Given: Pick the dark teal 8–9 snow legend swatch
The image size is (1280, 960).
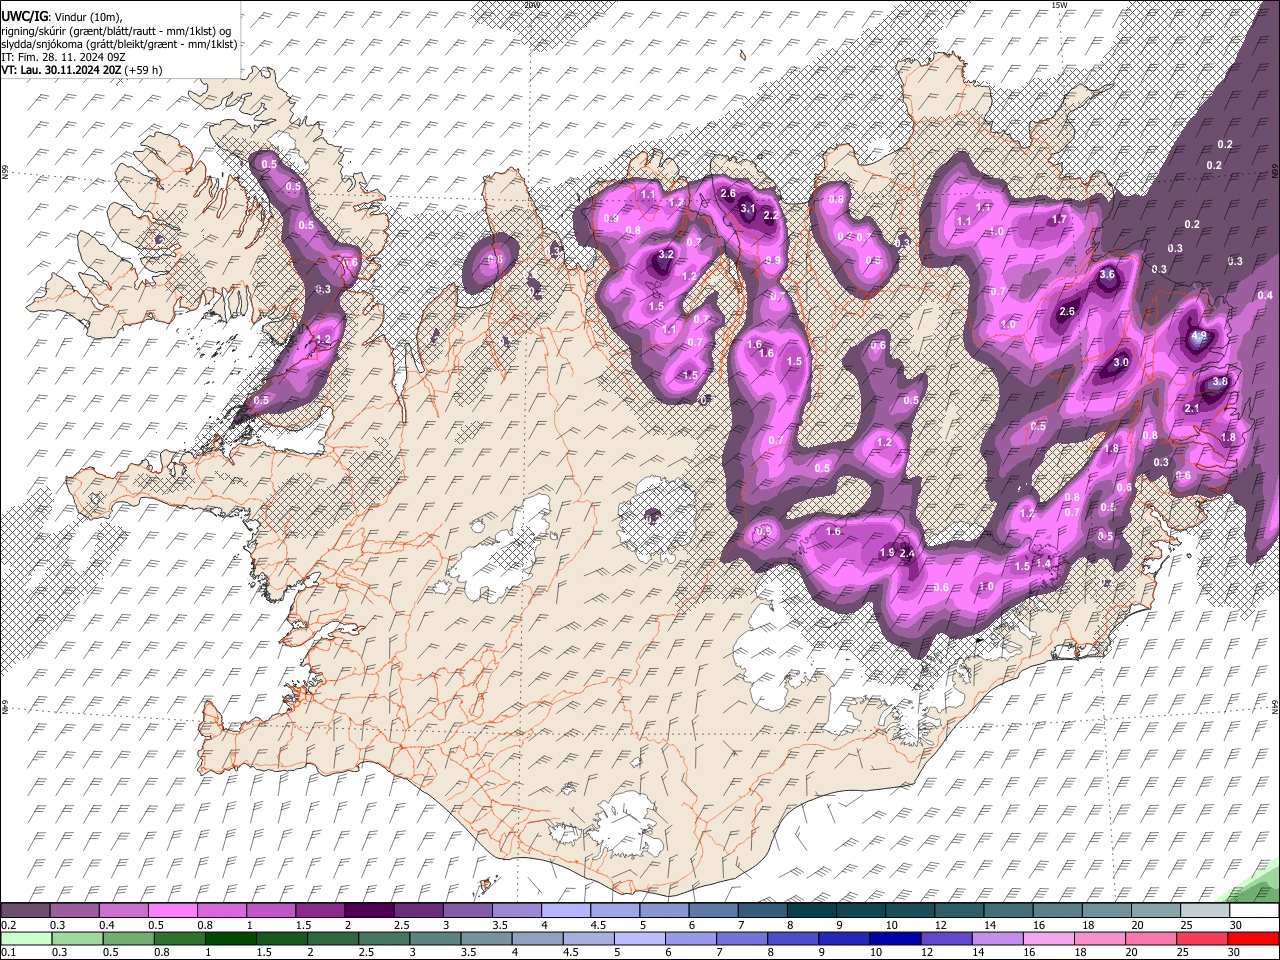Looking at the screenshot, I should coord(812,911).
